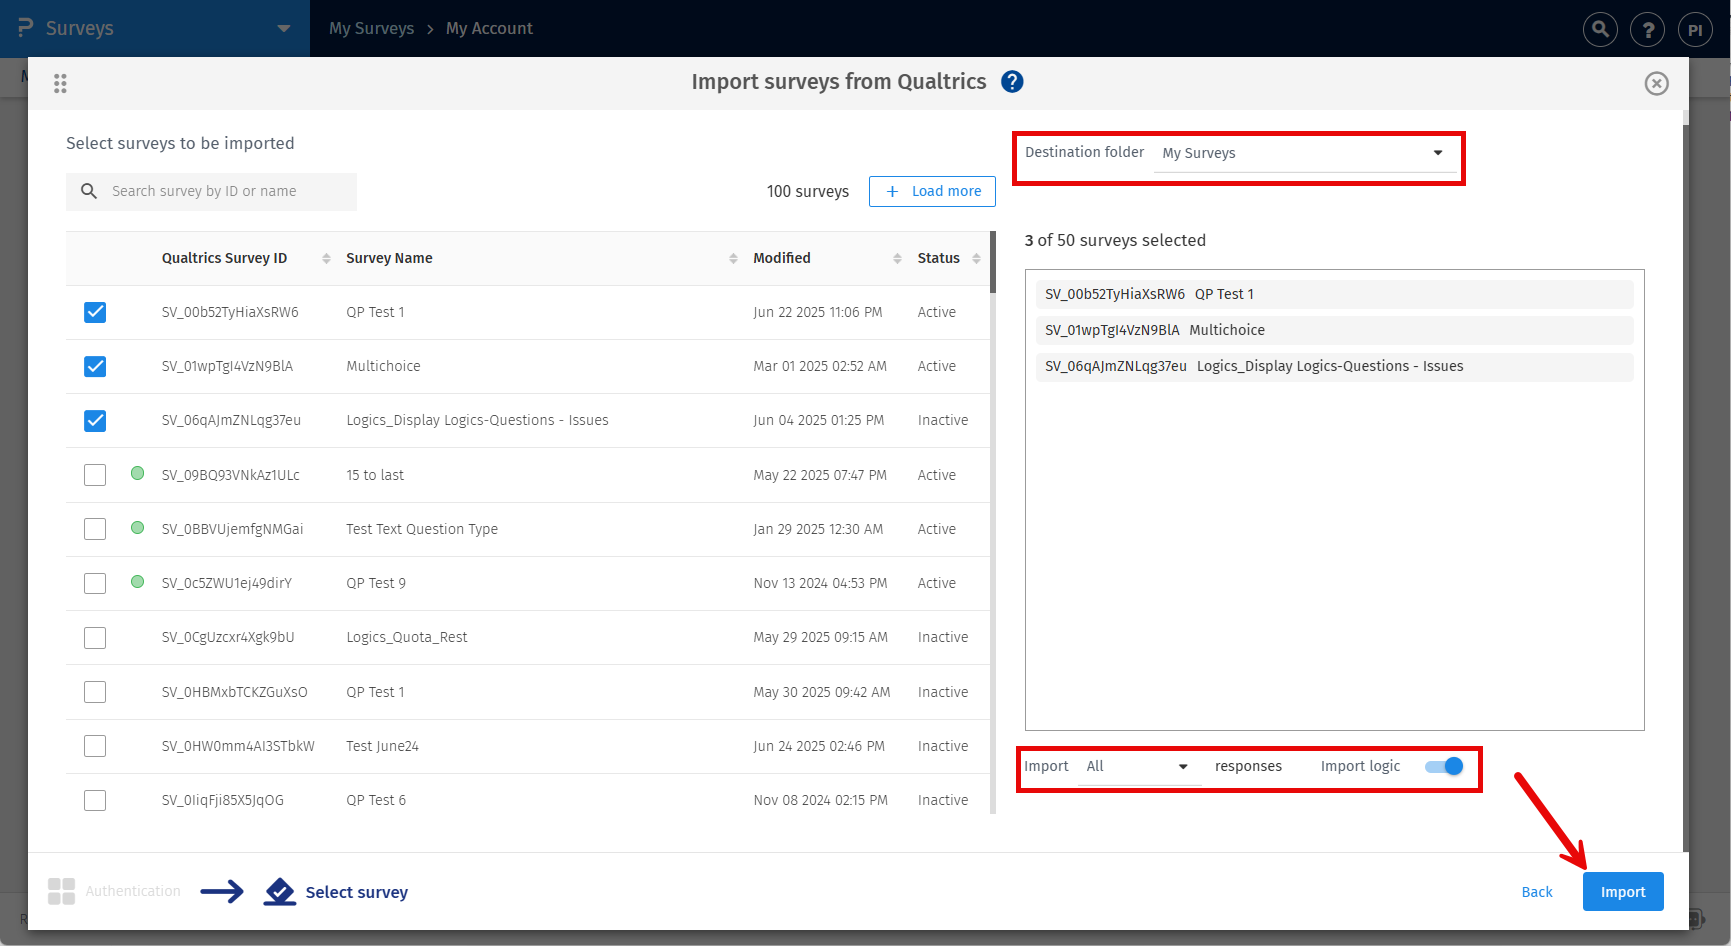Viewport: 1731px width, 946px height.
Task: Expand the Surveys product dropdown
Action: tap(284, 29)
